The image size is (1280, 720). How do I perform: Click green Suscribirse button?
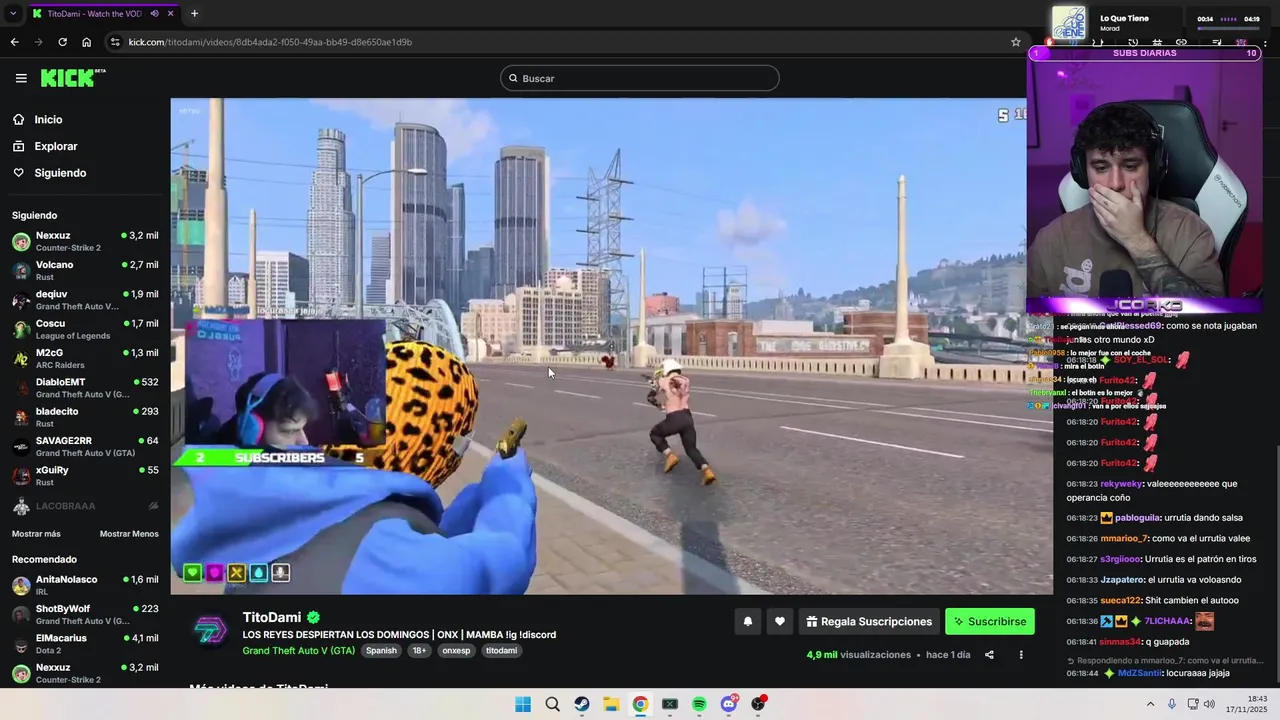pos(990,621)
